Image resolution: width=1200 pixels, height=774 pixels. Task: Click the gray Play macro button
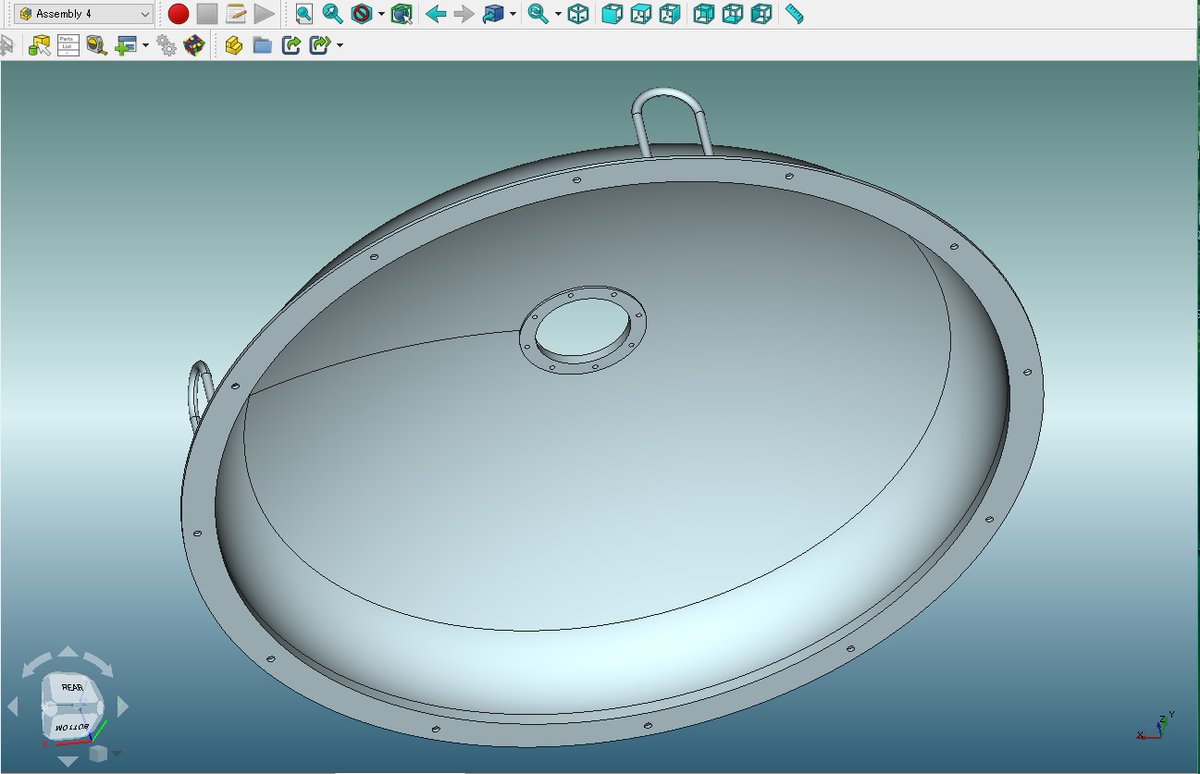pos(264,14)
